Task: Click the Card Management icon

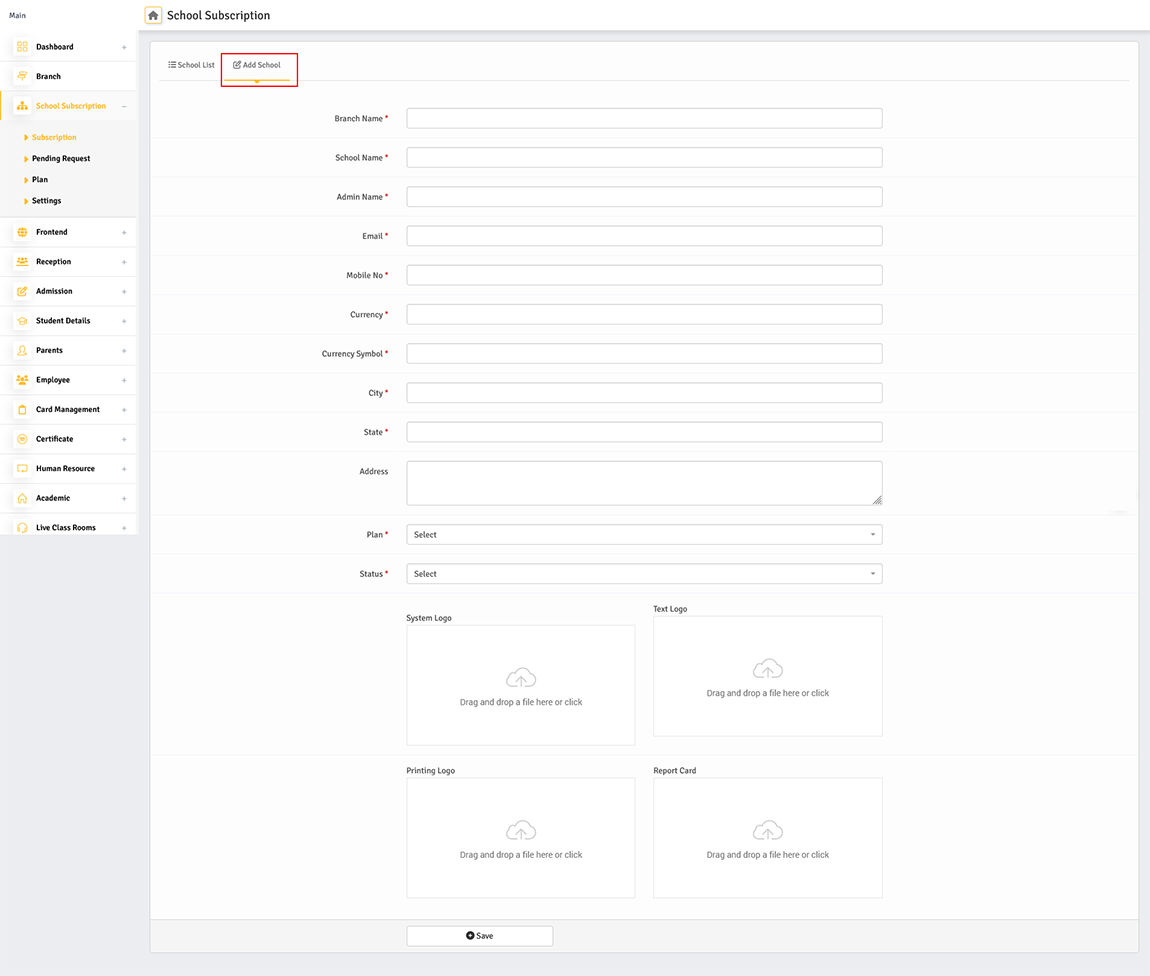Action: tap(22, 409)
